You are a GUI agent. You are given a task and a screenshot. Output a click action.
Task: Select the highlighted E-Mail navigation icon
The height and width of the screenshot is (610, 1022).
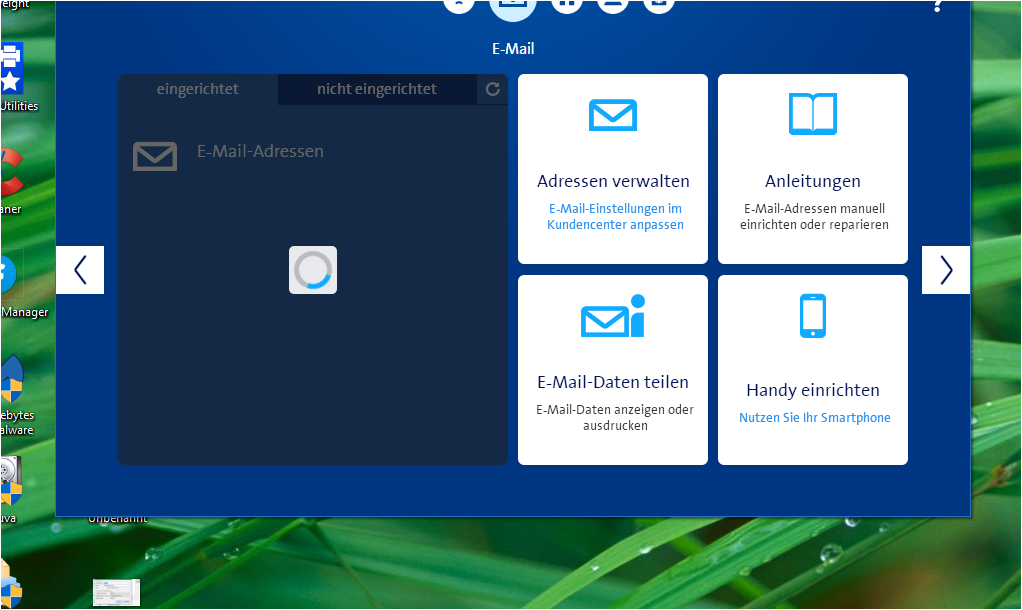tap(512, 5)
